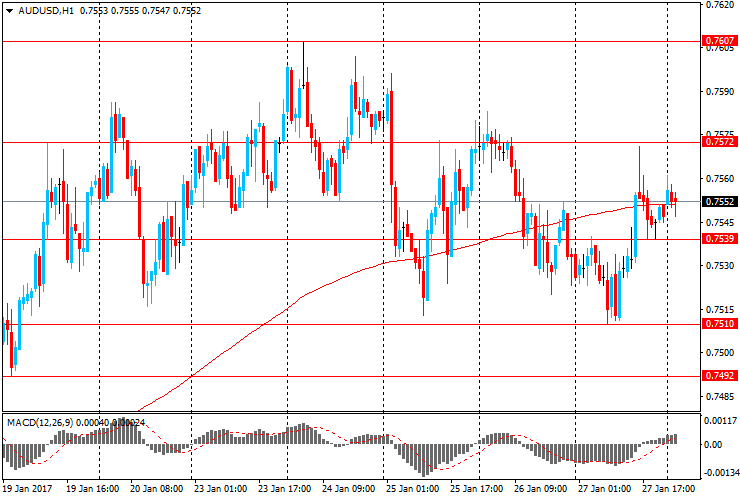740x500 pixels.
Task: Click the 19 Jan 2017 date label
Action: click(x=29, y=490)
